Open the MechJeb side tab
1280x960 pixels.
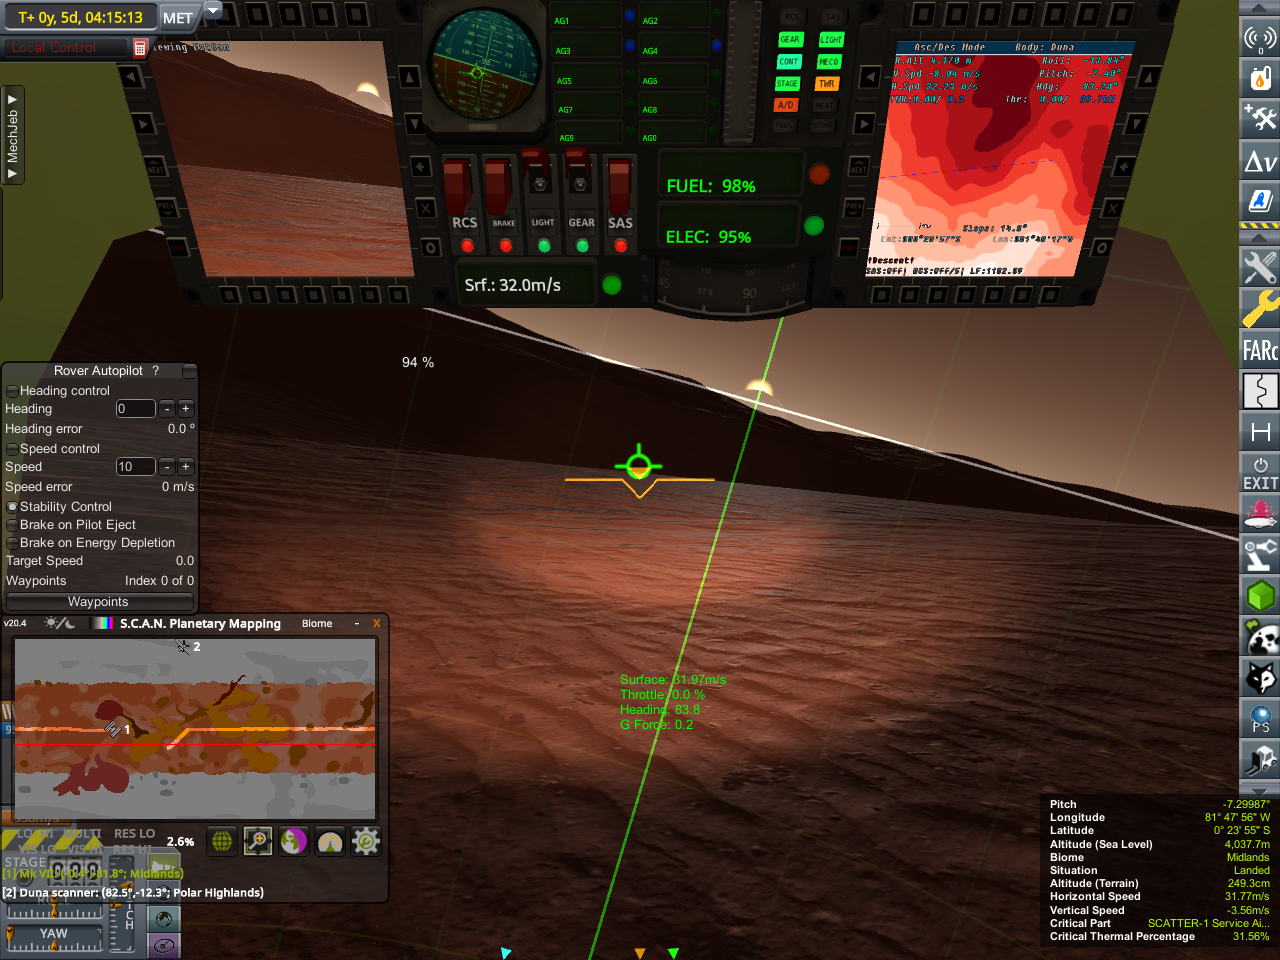coord(12,136)
